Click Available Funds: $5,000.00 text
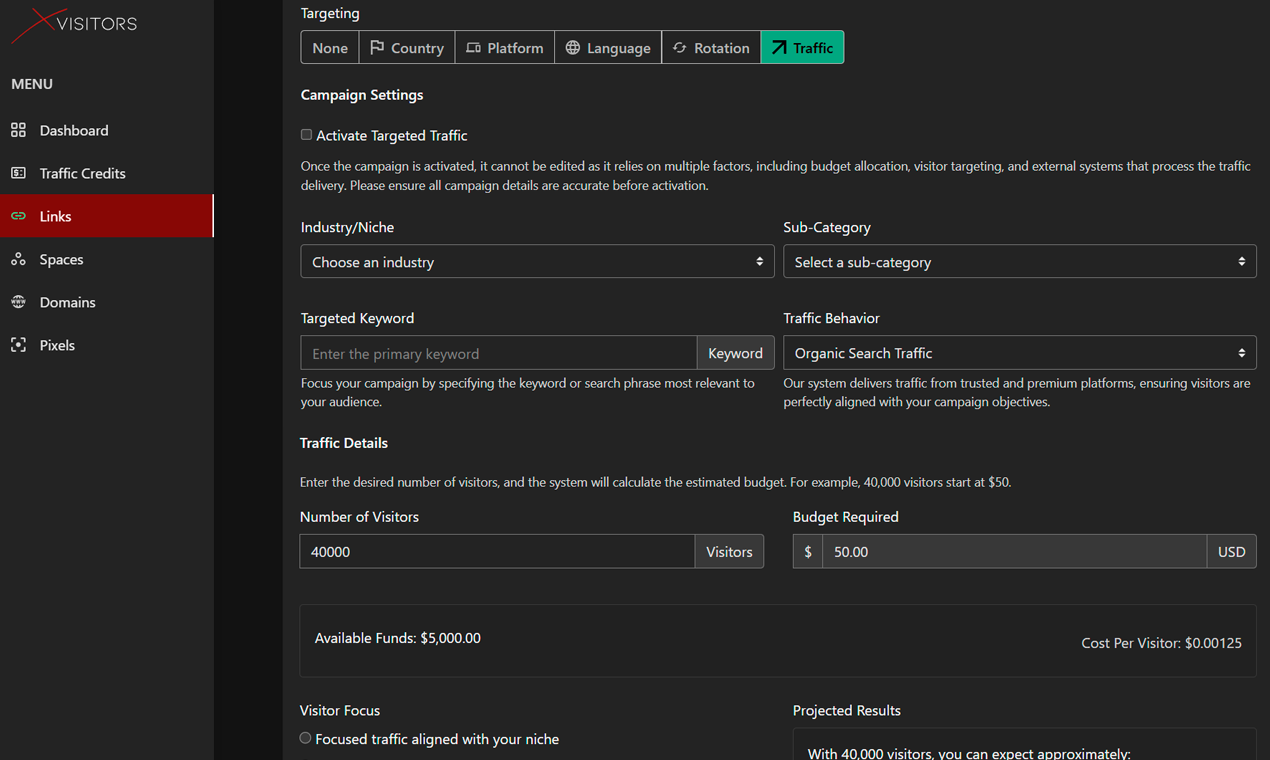The image size is (1270, 760). point(398,638)
